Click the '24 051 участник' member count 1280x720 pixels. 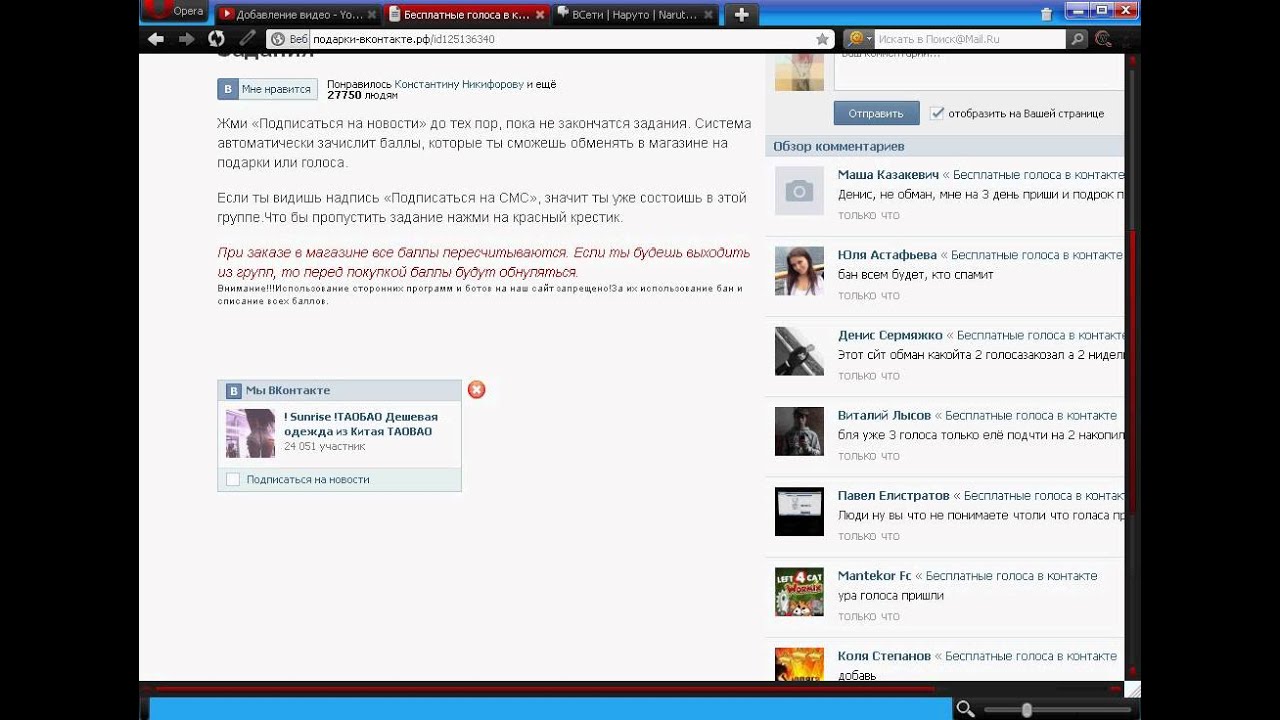coord(325,446)
